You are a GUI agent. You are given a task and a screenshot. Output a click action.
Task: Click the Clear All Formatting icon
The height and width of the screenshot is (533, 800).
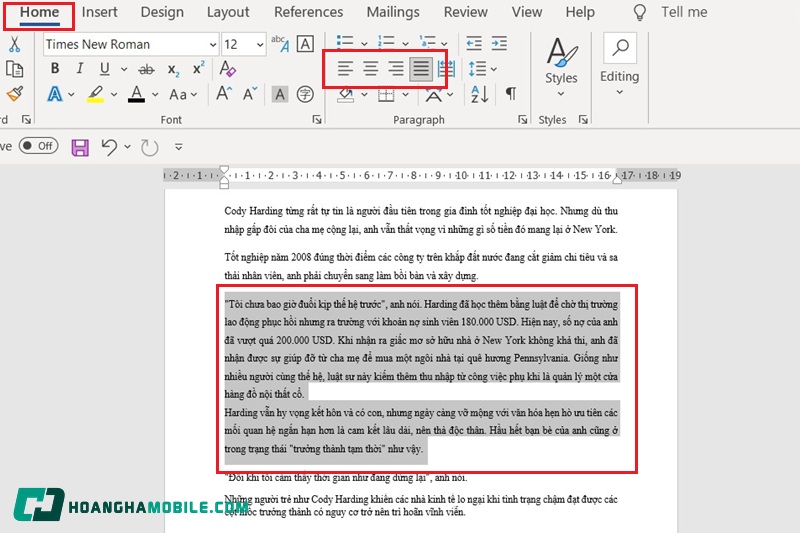coord(227,69)
